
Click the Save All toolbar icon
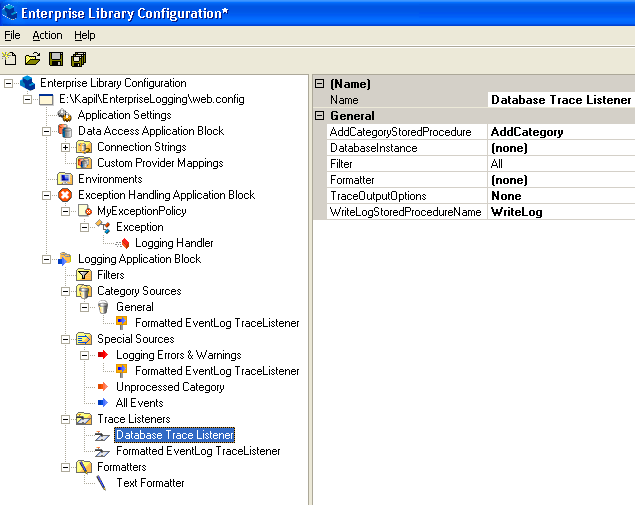[79, 59]
